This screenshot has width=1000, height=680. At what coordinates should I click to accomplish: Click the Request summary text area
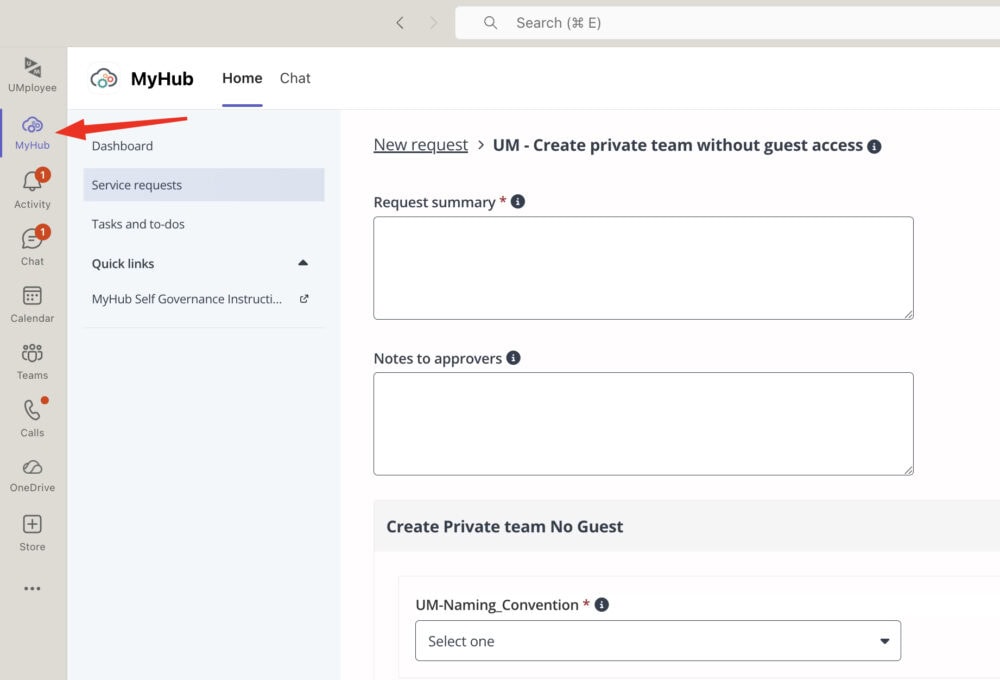tap(643, 268)
